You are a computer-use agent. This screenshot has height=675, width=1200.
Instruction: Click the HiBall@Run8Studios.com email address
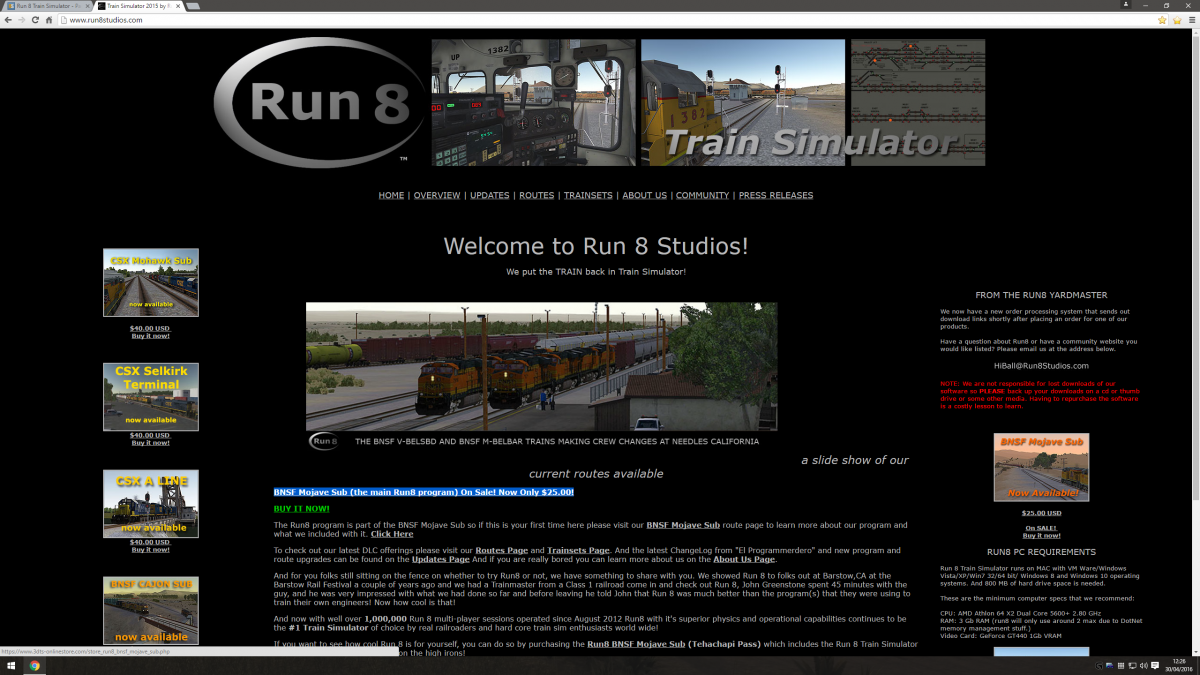(x=1041, y=366)
